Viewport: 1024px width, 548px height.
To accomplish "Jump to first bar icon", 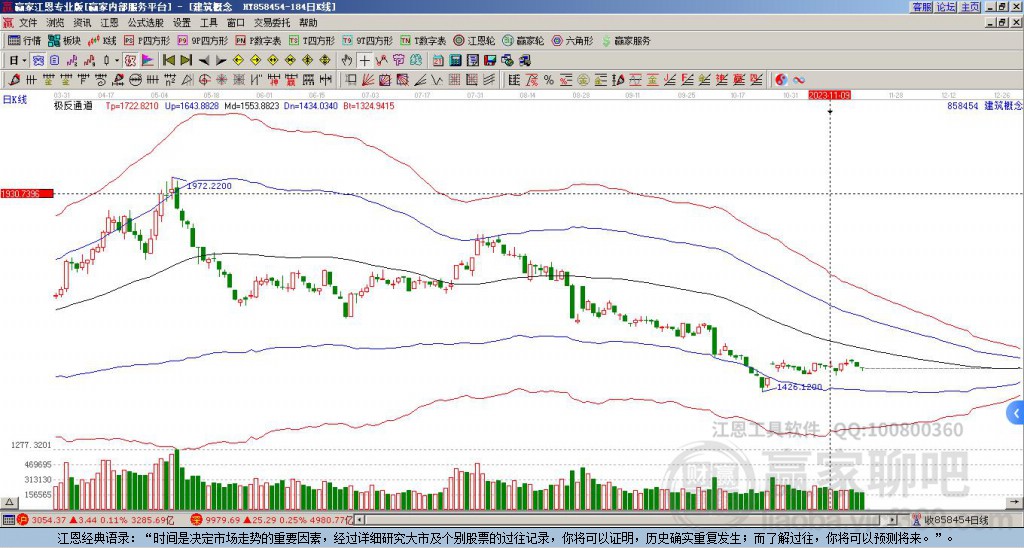I will 168,61.
